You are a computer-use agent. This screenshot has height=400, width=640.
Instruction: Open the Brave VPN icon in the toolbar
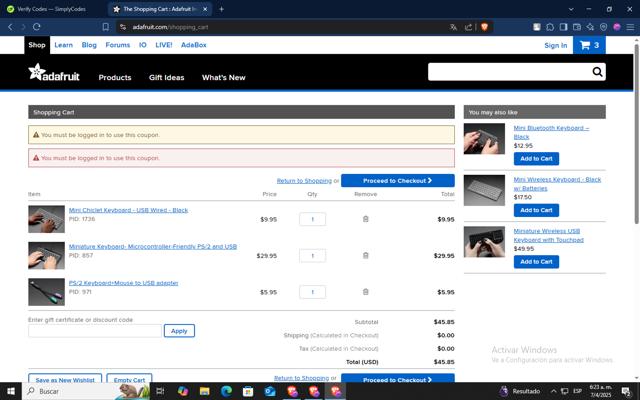point(603,27)
